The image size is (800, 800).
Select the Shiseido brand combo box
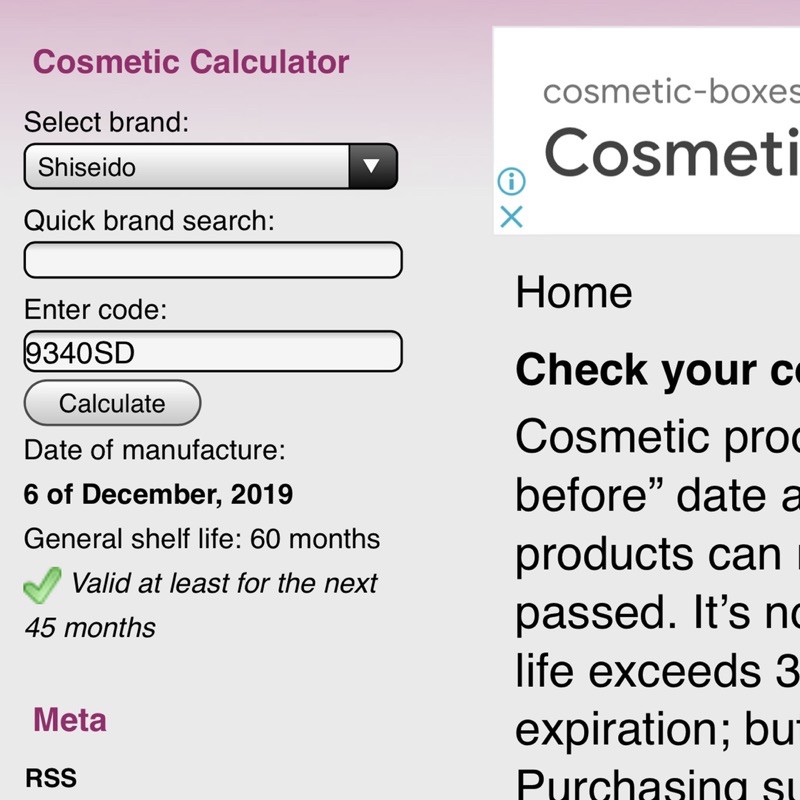(211, 166)
